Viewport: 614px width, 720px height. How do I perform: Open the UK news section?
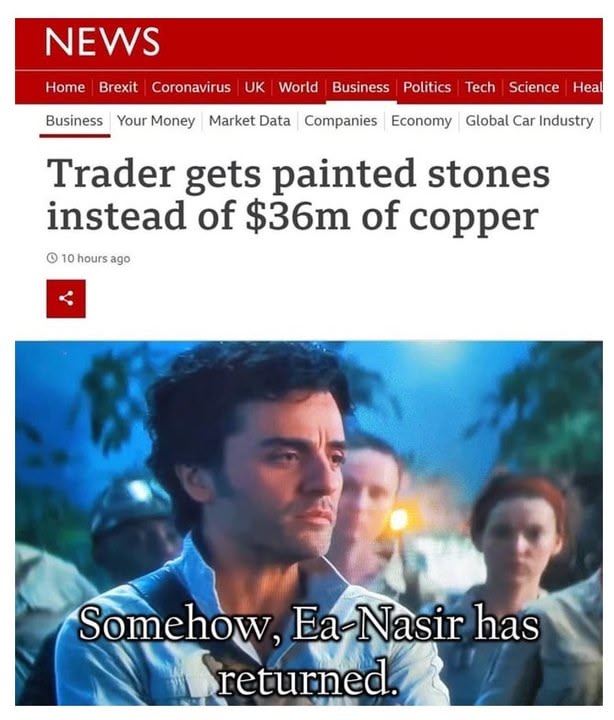[x=254, y=87]
